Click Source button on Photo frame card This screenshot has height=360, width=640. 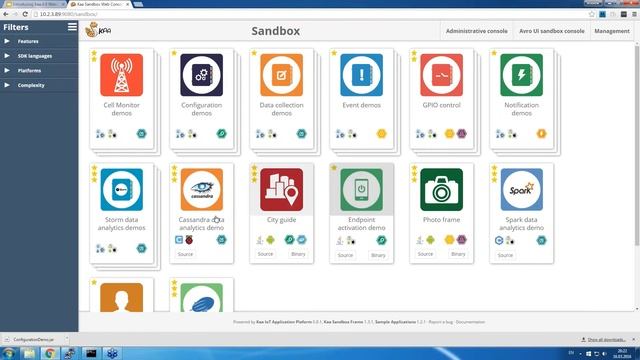tap(425, 254)
